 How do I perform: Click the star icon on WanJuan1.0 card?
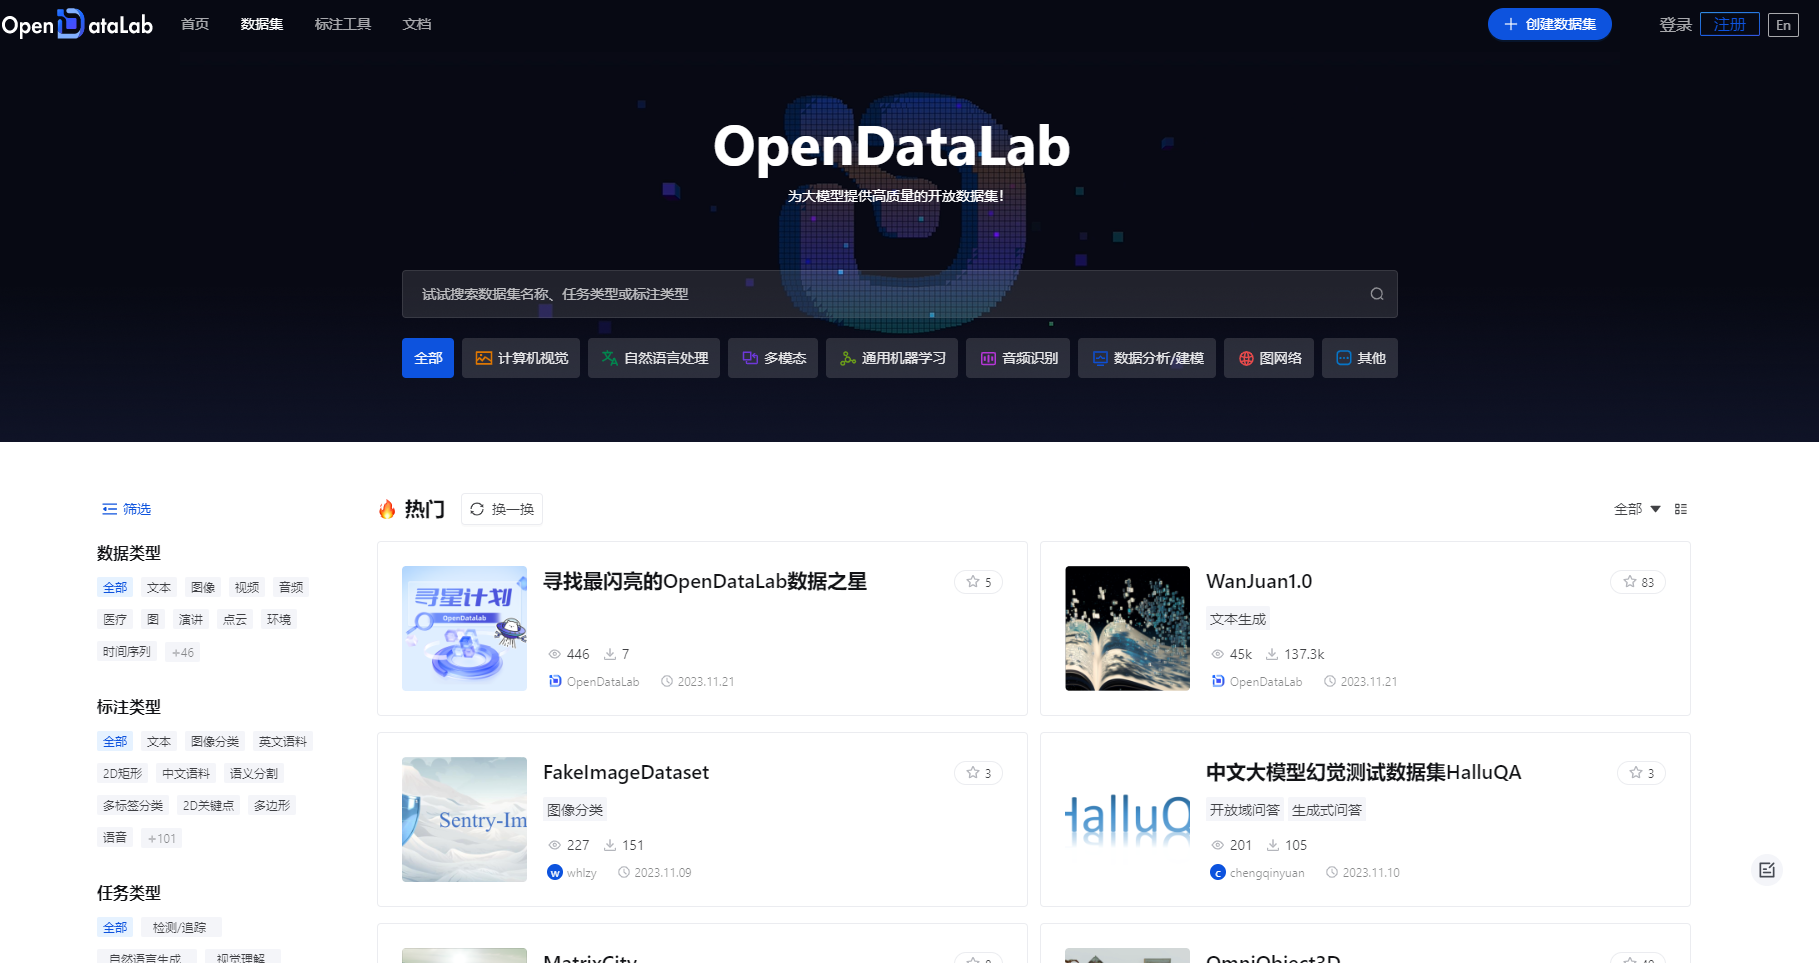(x=1630, y=581)
